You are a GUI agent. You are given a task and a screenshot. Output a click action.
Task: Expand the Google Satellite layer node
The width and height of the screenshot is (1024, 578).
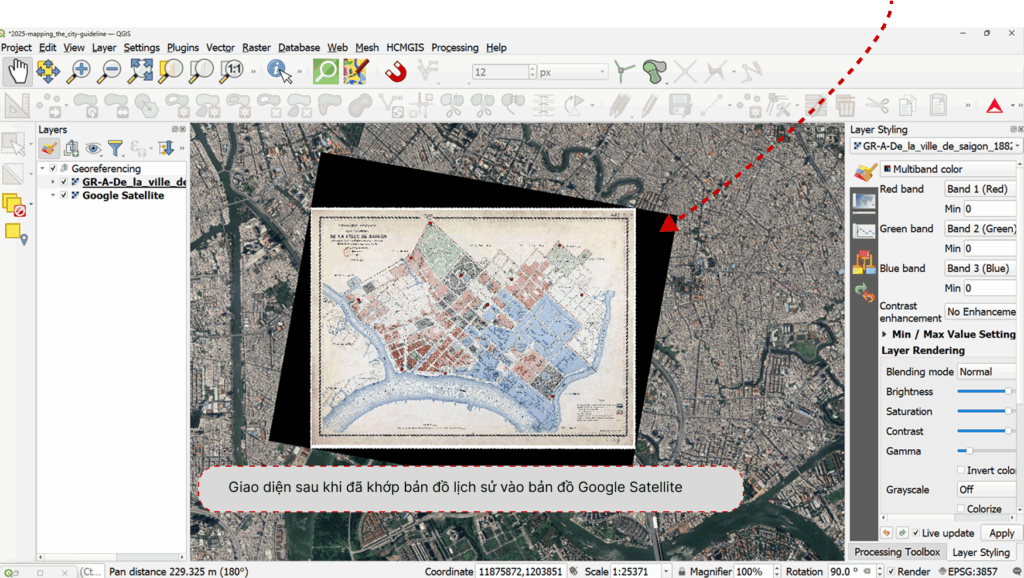tap(53, 195)
